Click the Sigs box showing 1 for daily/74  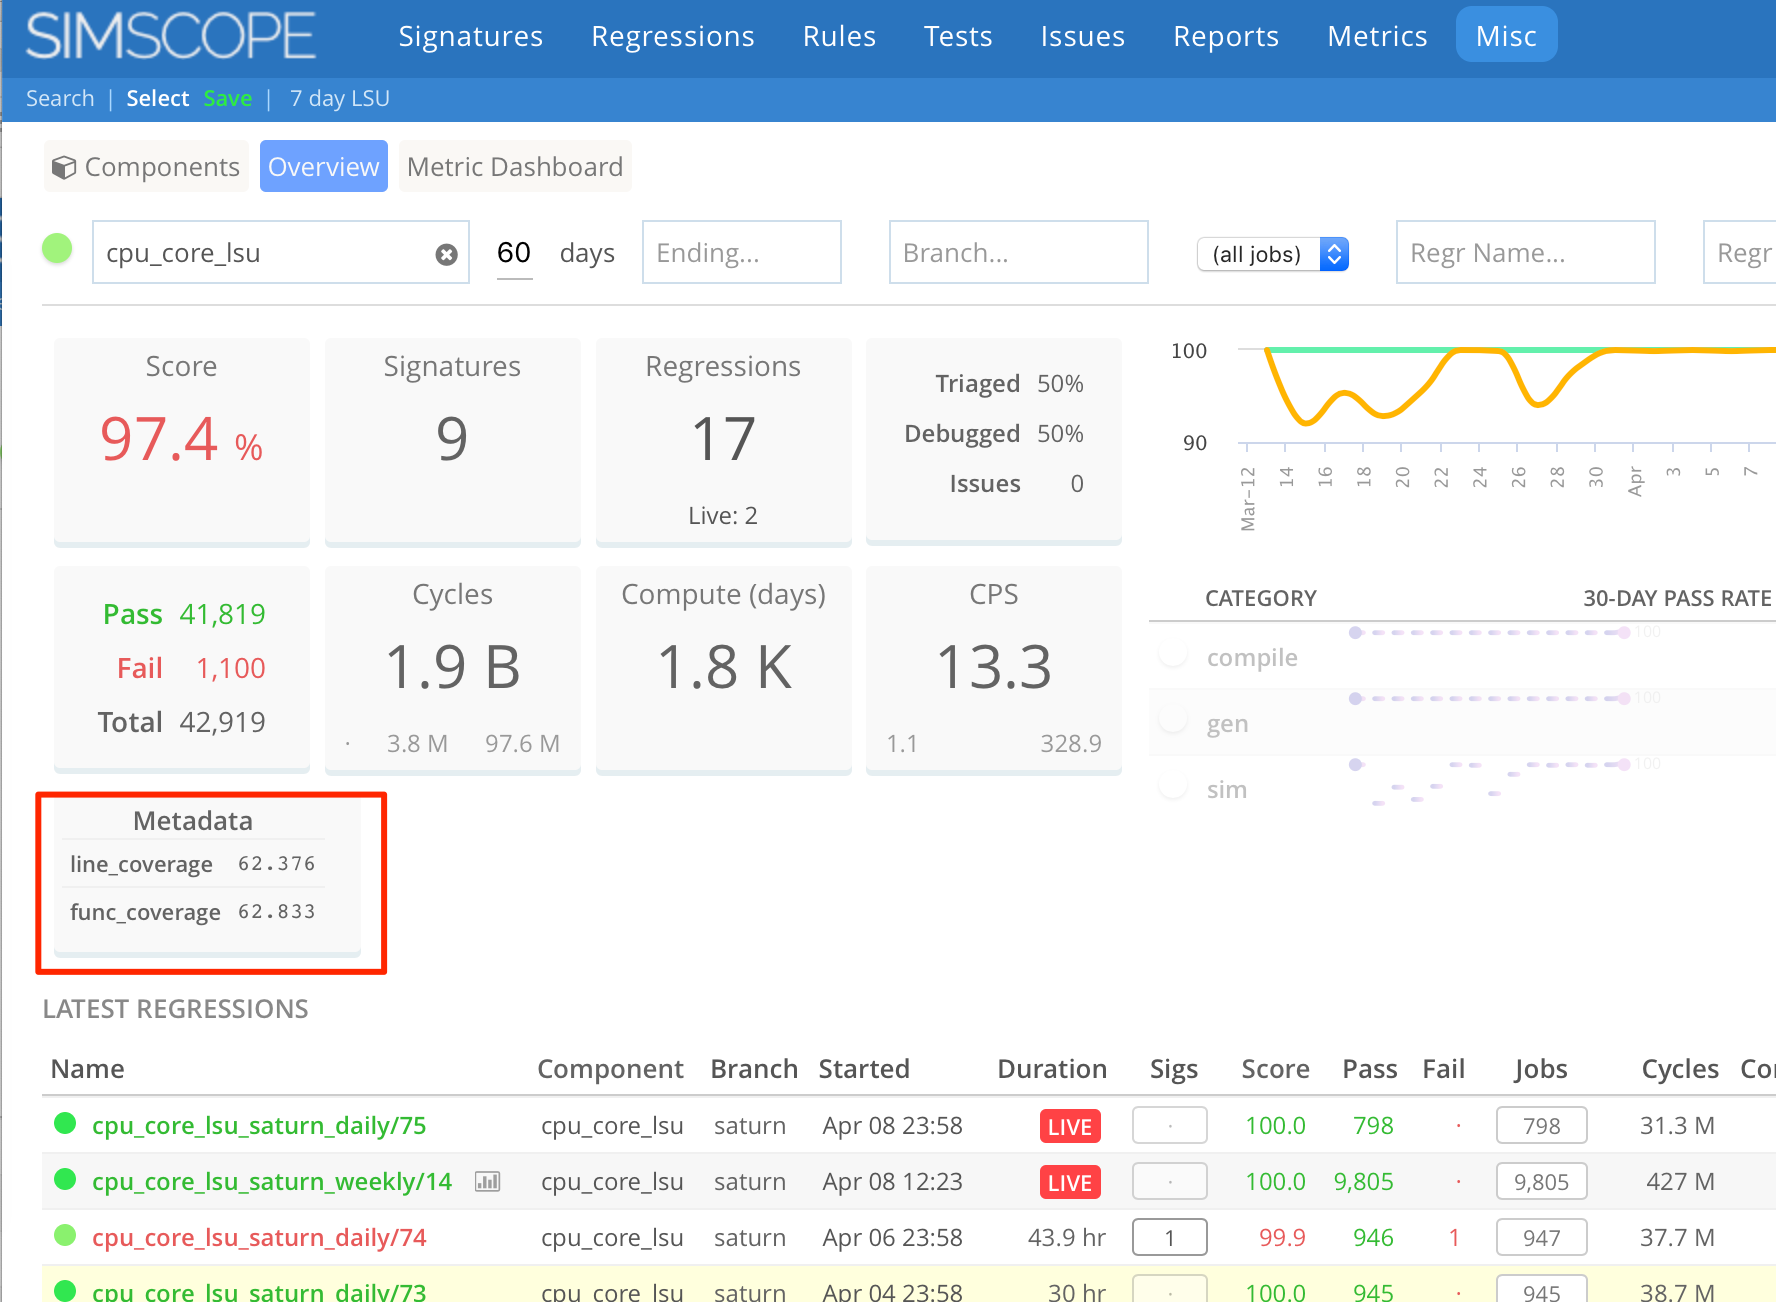1170,1238
